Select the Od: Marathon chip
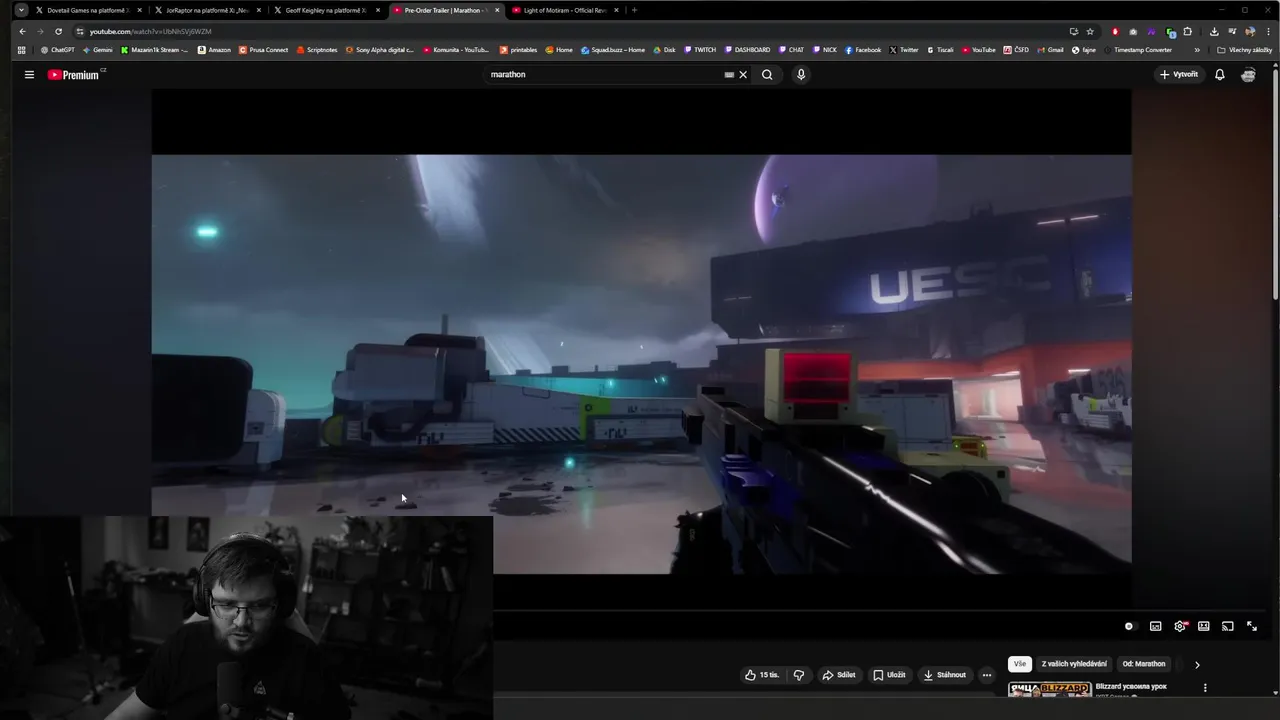 1144,664
